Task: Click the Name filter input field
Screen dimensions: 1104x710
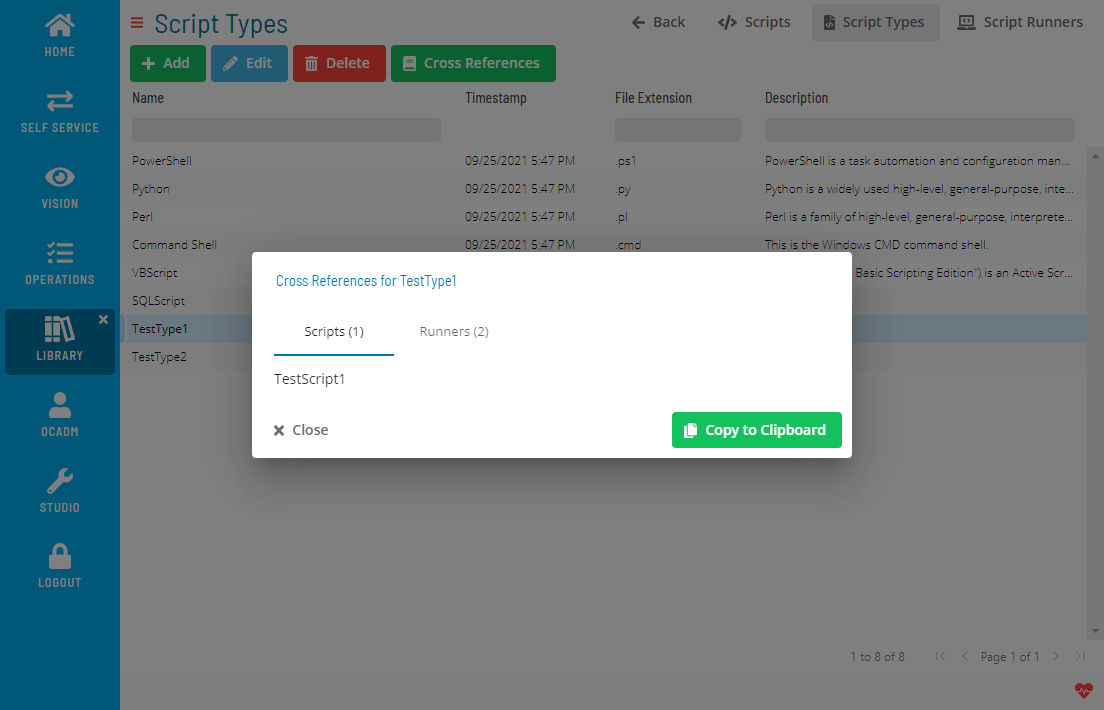Action: (285, 129)
